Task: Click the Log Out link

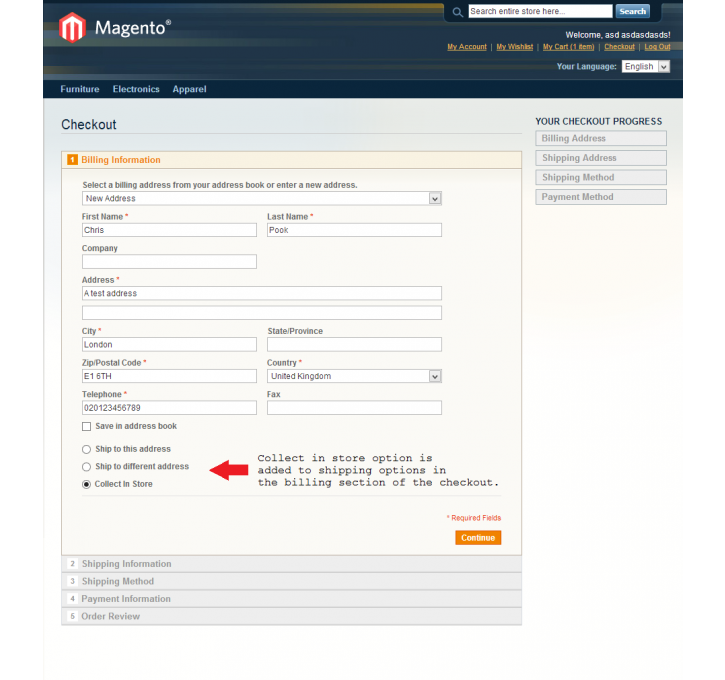Action: pos(657,47)
